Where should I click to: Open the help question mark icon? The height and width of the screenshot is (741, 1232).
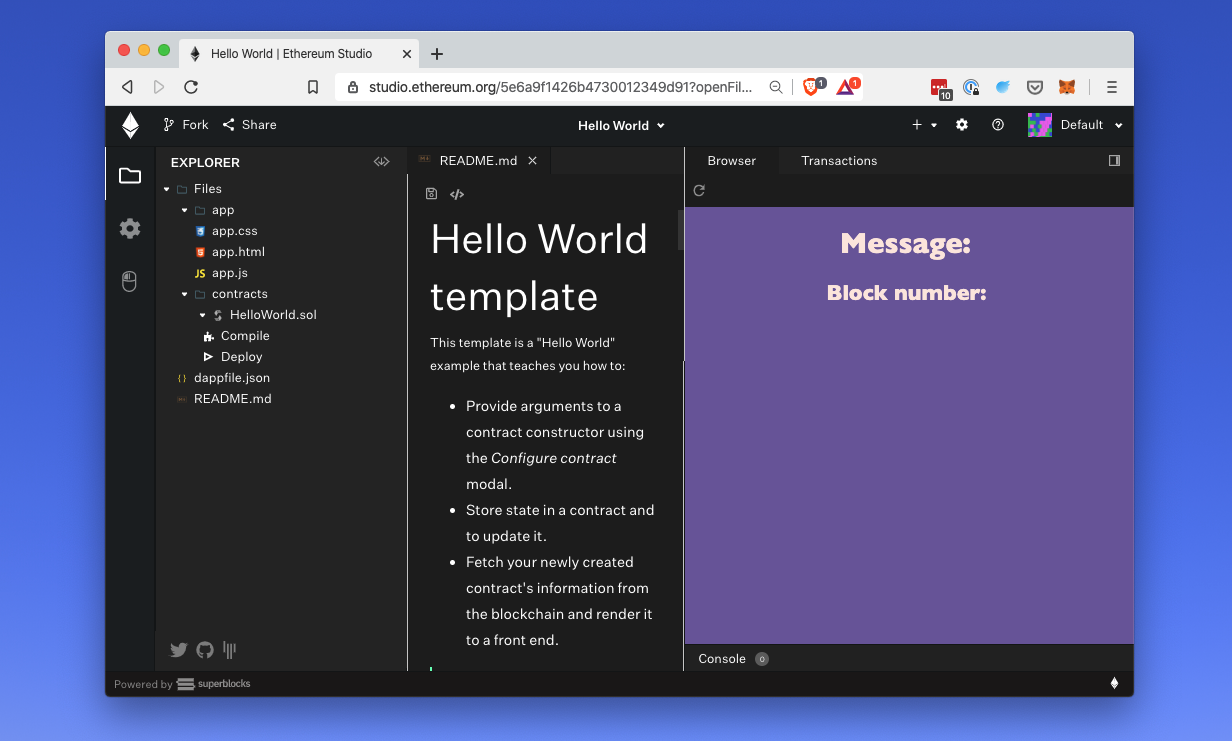click(x=997, y=125)
